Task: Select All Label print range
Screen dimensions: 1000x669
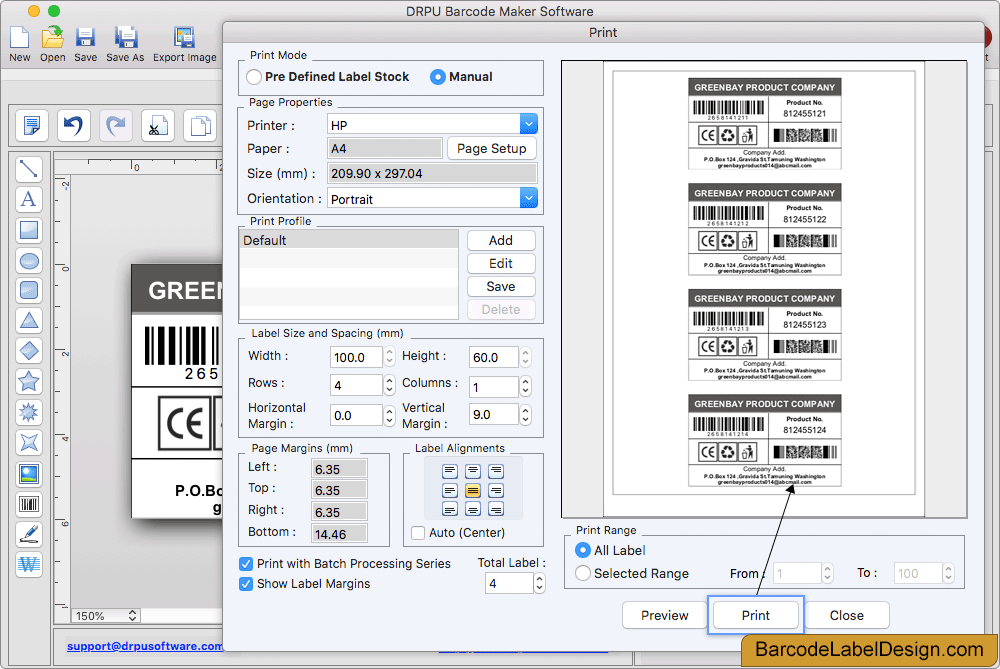Action: (x=582, y=550)
